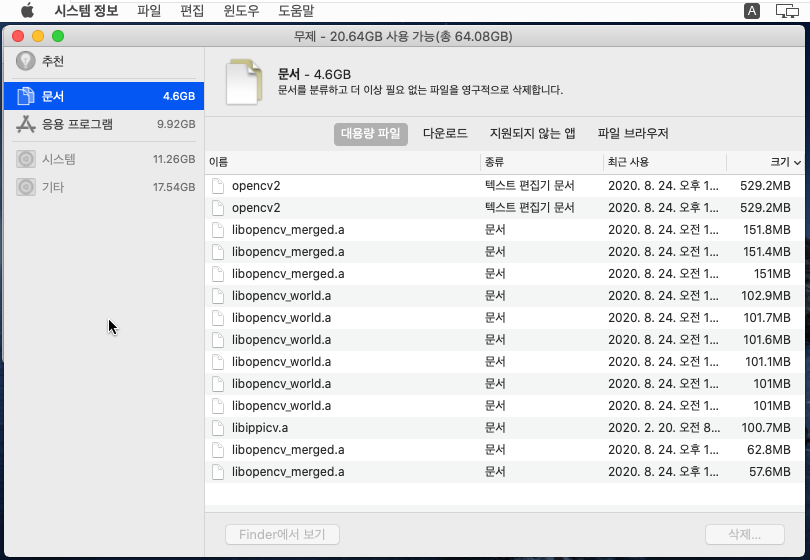Switch to the 대용량 파일 tab
Screen dimensions: 810x560
(x=371, y=134)
